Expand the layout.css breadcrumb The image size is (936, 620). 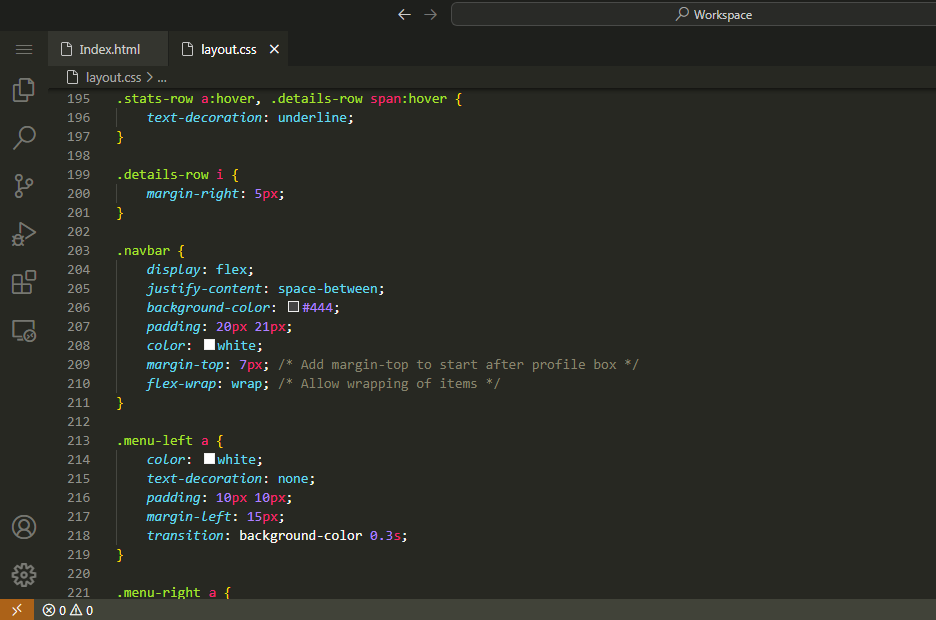tap(113, 77)
